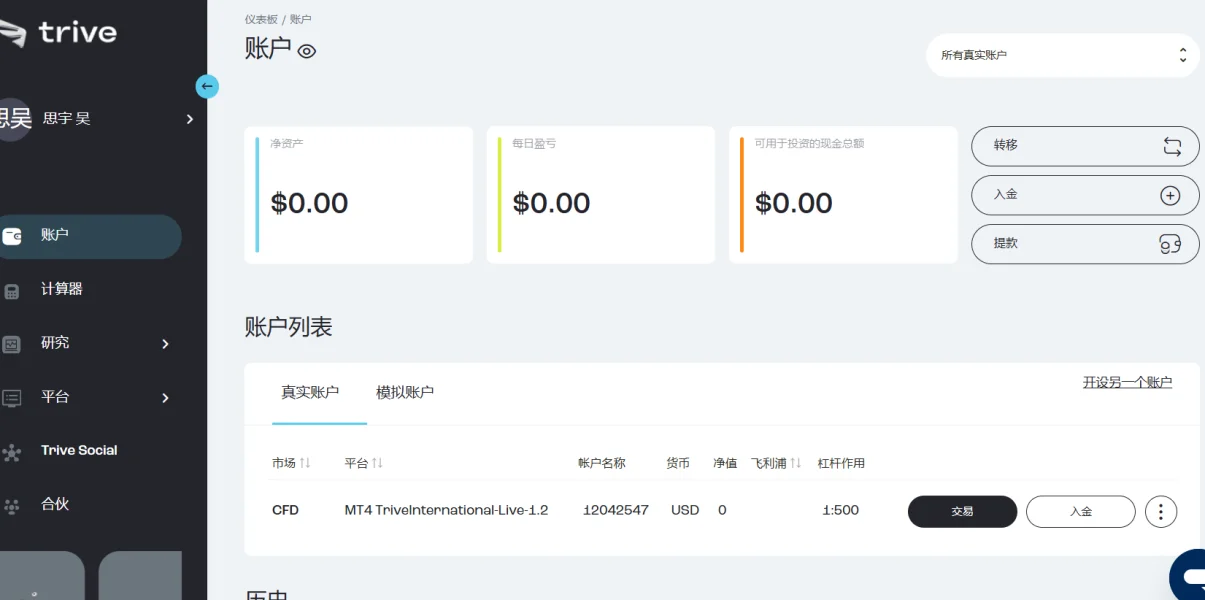1205x600 pixels.
Task: Click the Trive Social icon
Action: pos(12,452)
